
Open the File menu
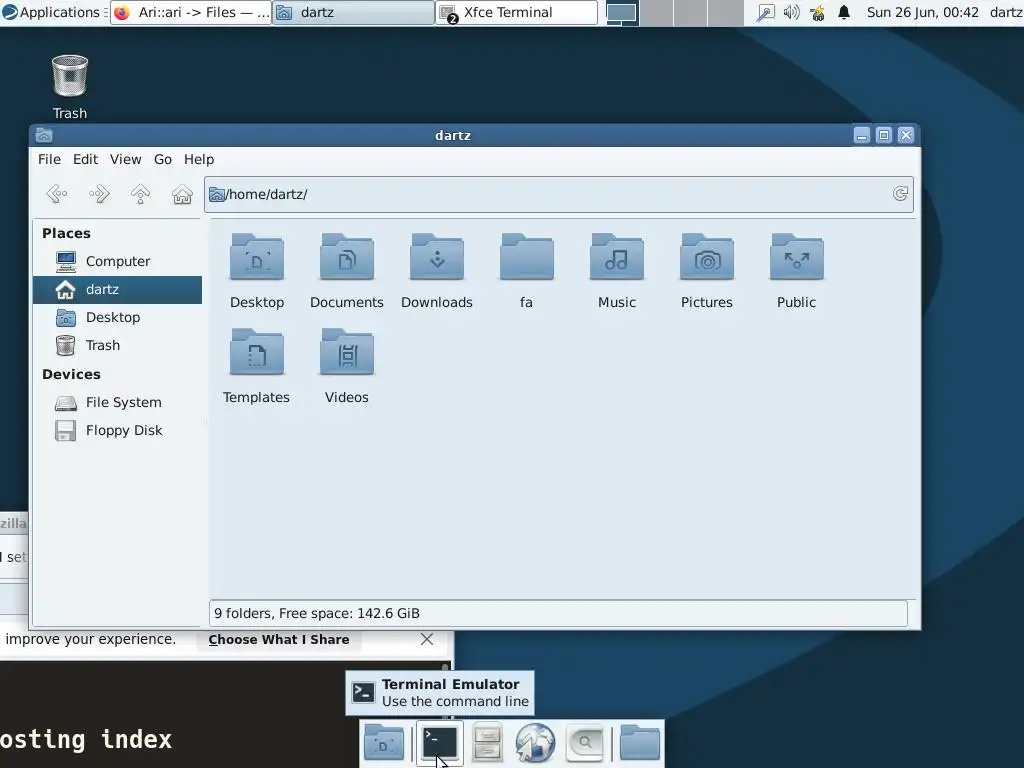(x=49, y=159)
